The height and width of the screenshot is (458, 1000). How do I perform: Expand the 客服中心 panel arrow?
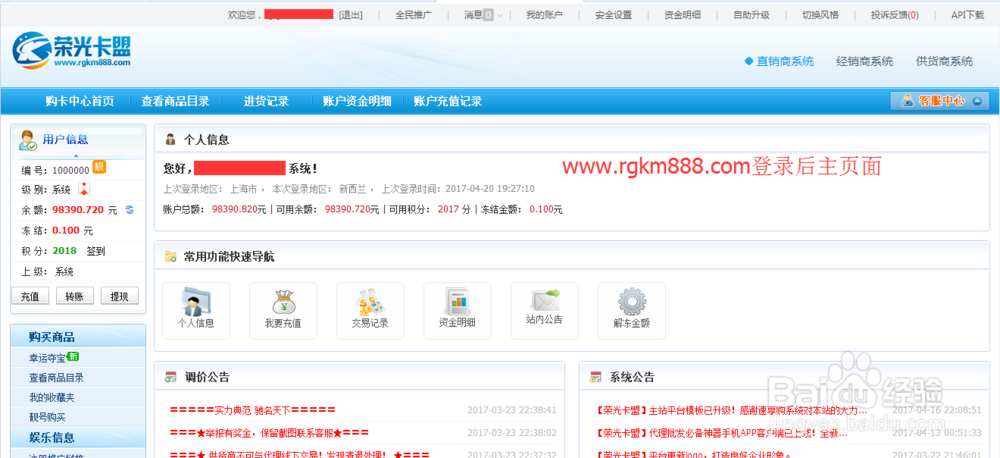click(x=978, y=101)
